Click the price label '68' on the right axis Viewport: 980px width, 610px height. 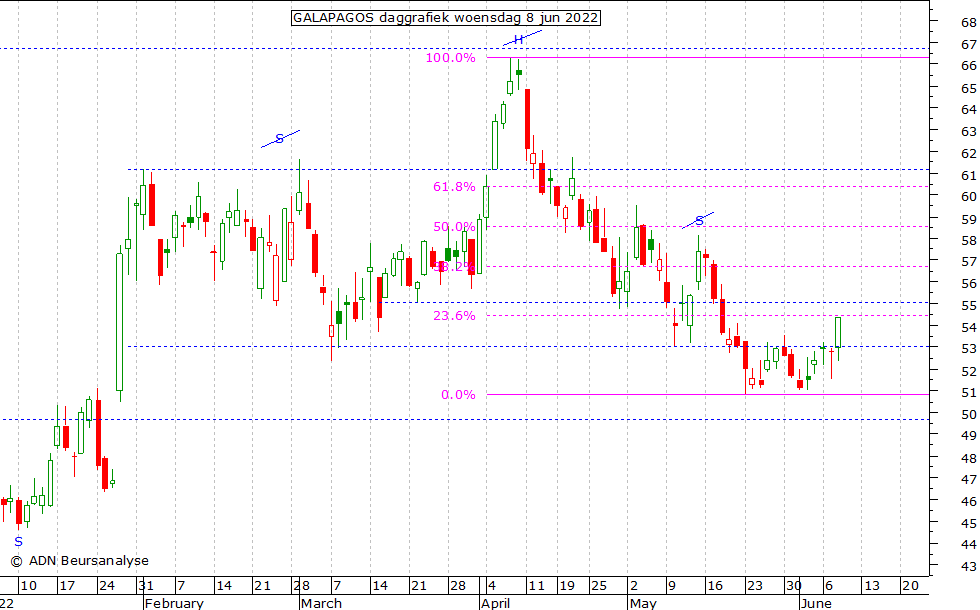[x=969, y=23]
